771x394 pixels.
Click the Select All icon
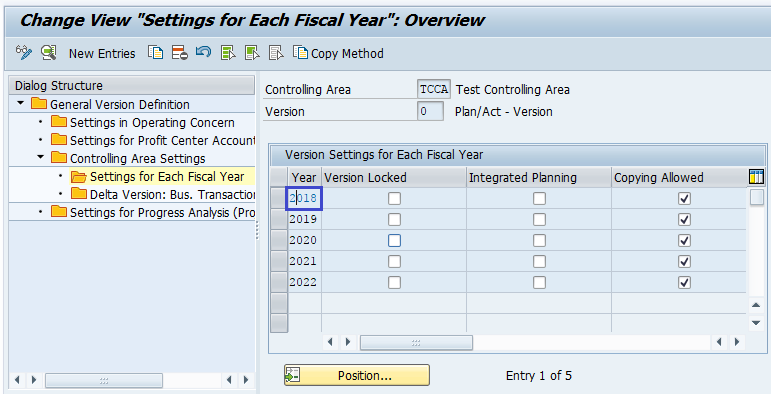[x=228, y=53]
